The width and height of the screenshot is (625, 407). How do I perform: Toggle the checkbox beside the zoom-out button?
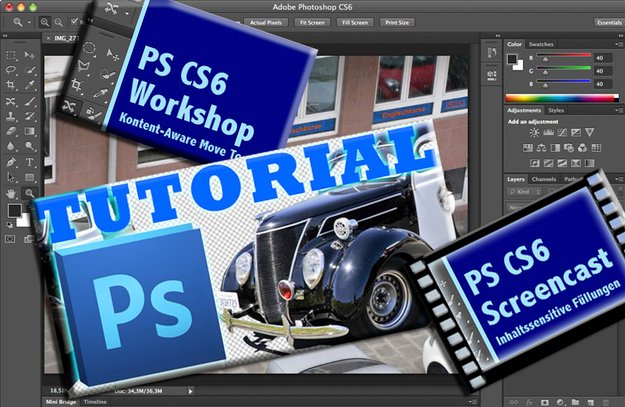(74, 22)
